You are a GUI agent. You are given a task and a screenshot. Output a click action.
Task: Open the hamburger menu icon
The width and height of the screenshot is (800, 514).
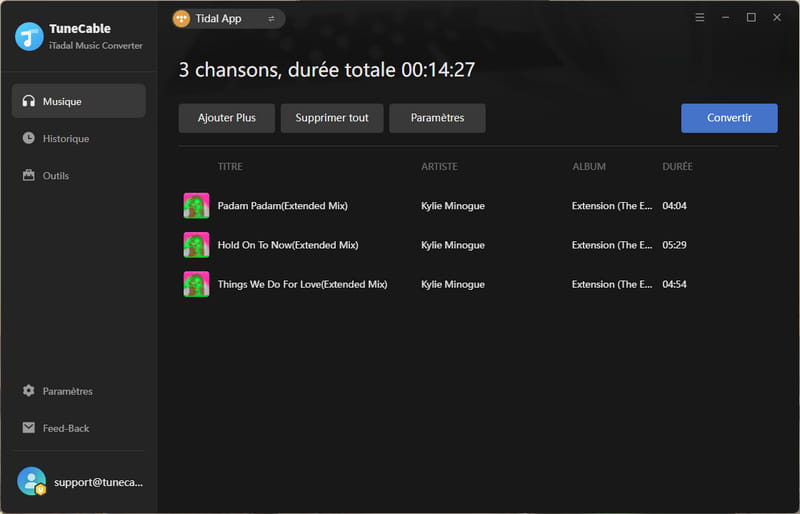tap(699, 17)
